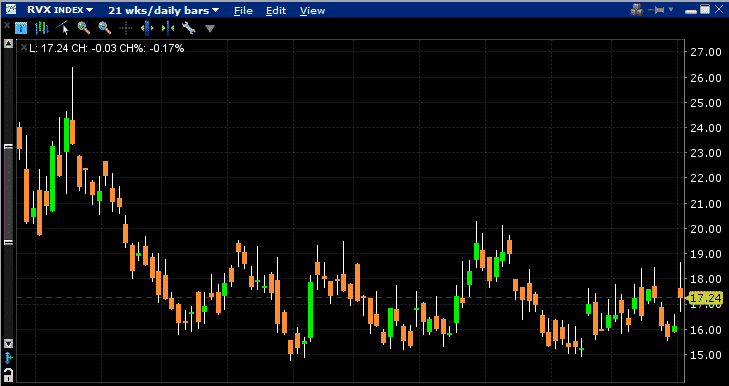The width and height of the screenshot is (729, 386).
Task: Click the yellow 17.24 current price tag
Action: (705, 298)
